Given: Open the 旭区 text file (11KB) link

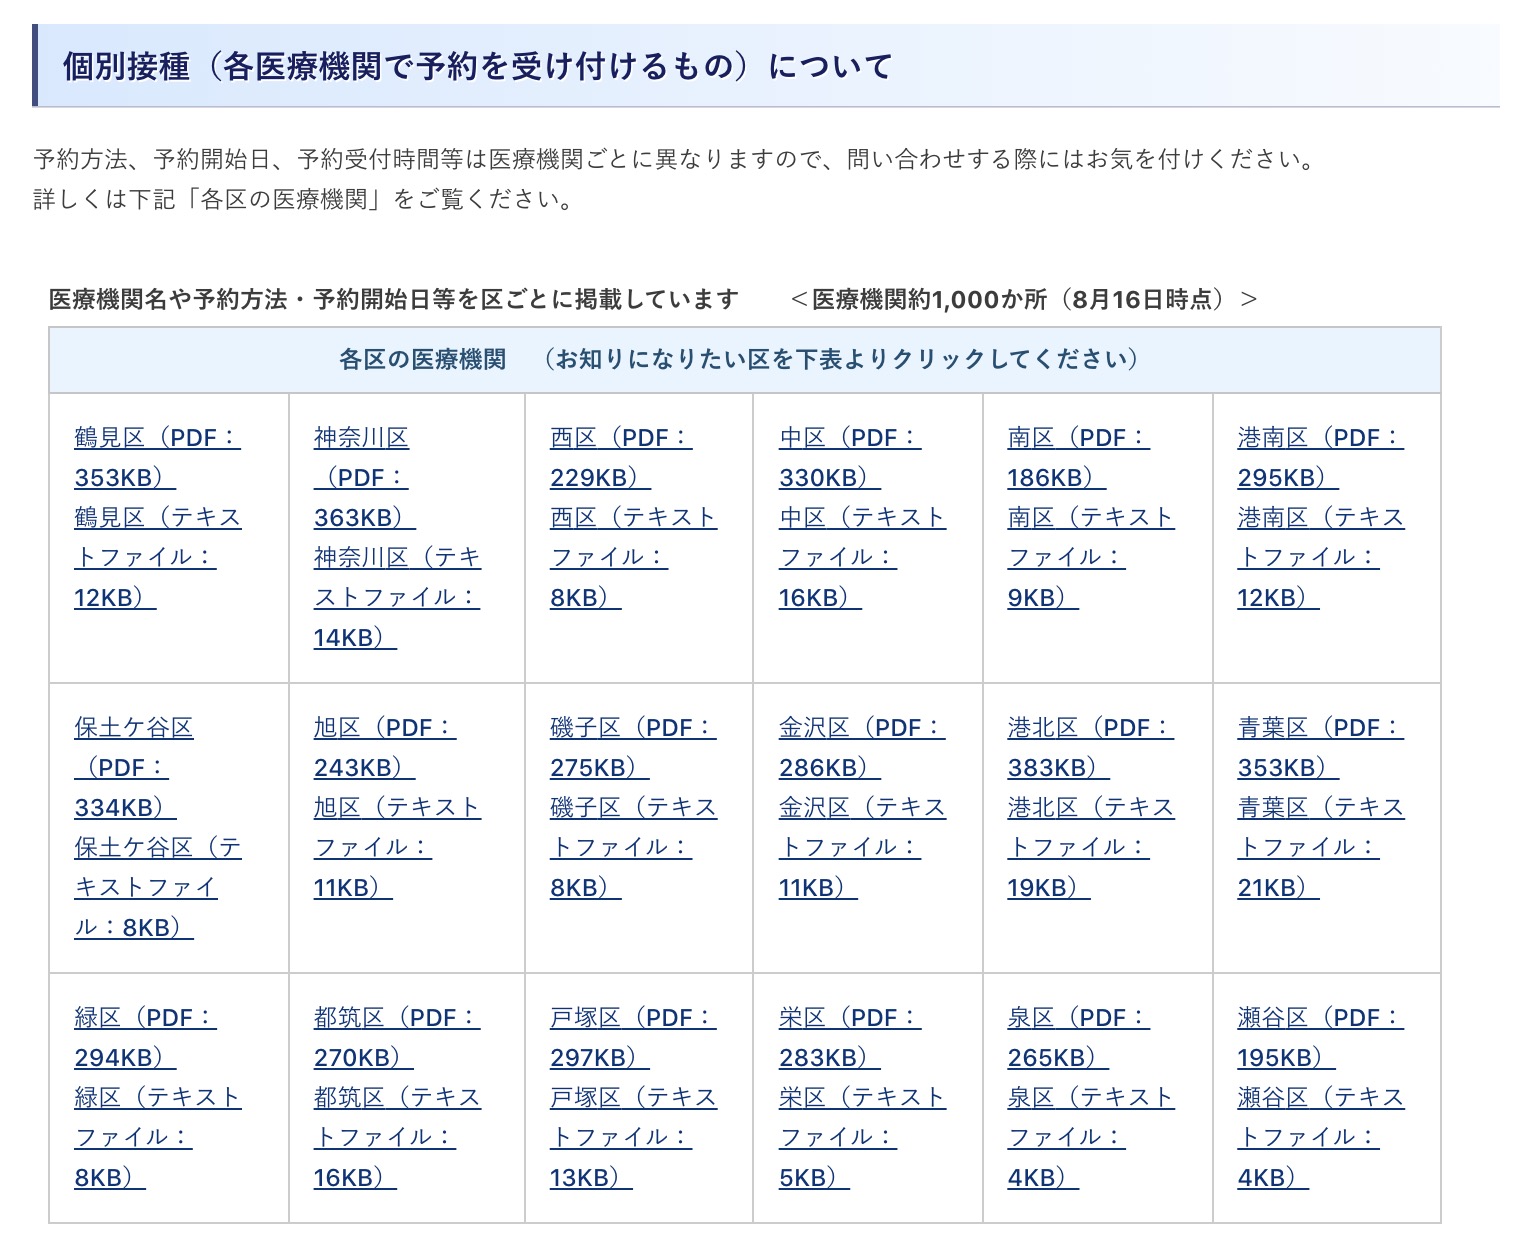Looking at the screenshot, I should pos(397,848).
